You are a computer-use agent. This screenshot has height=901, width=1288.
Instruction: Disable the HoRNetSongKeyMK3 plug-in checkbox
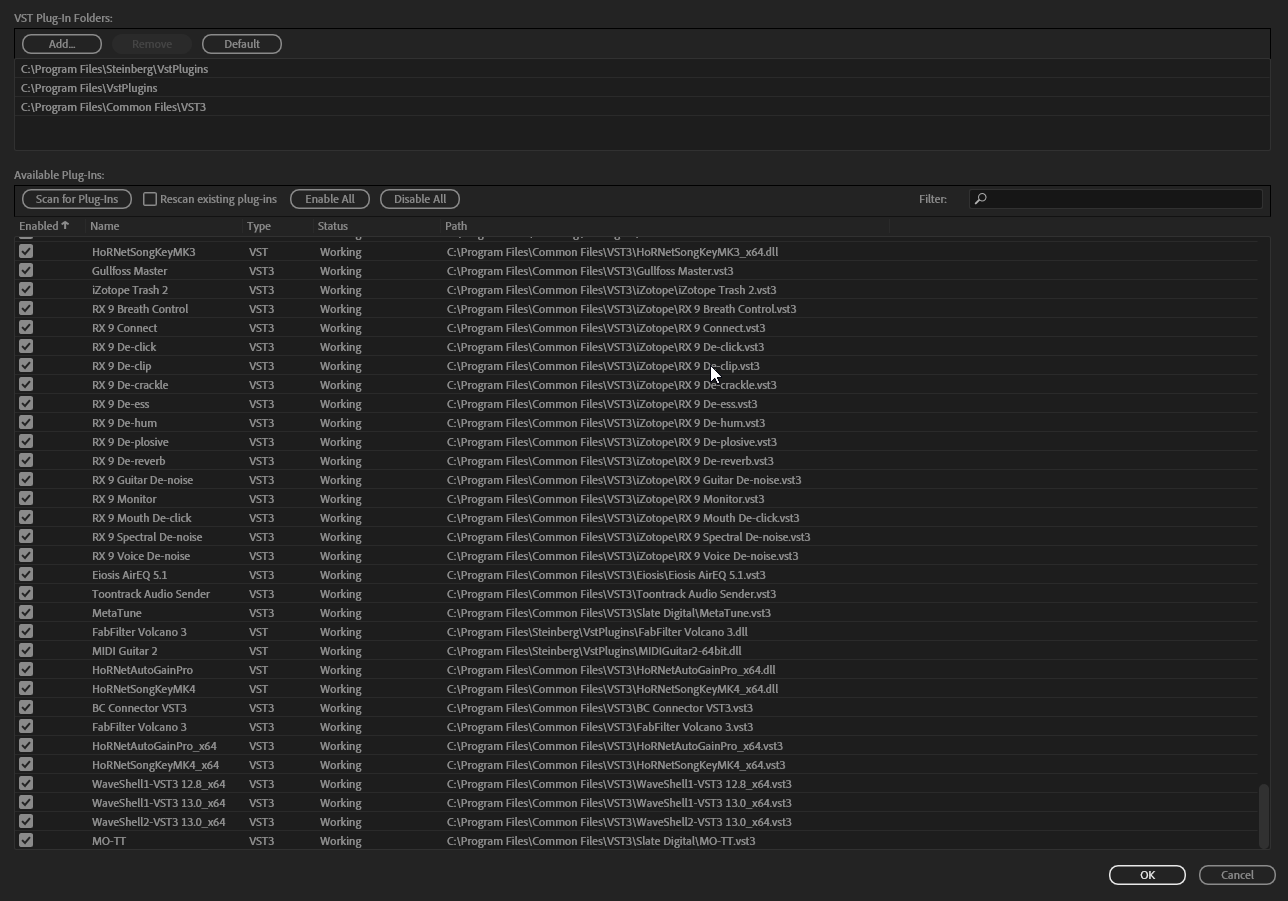pos(26,251)
